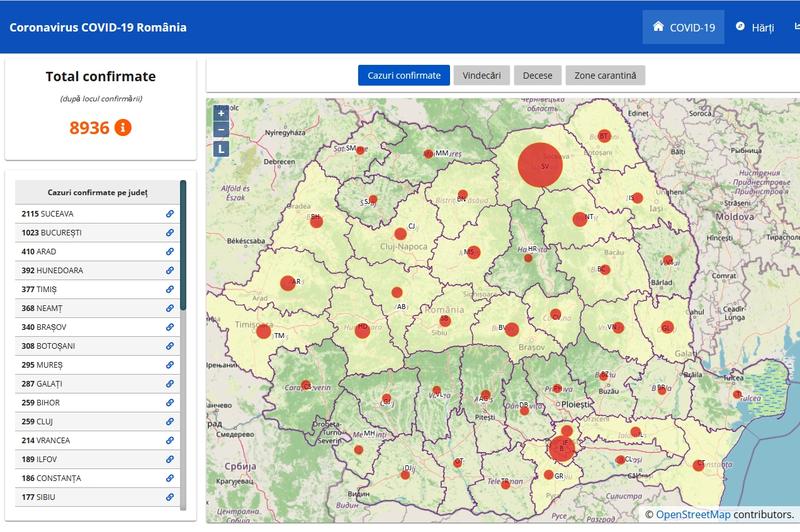The width and height of the screenshot is (800, 532).
Task: Open the link icon for SIBIU
Action: tap(170, 497)
